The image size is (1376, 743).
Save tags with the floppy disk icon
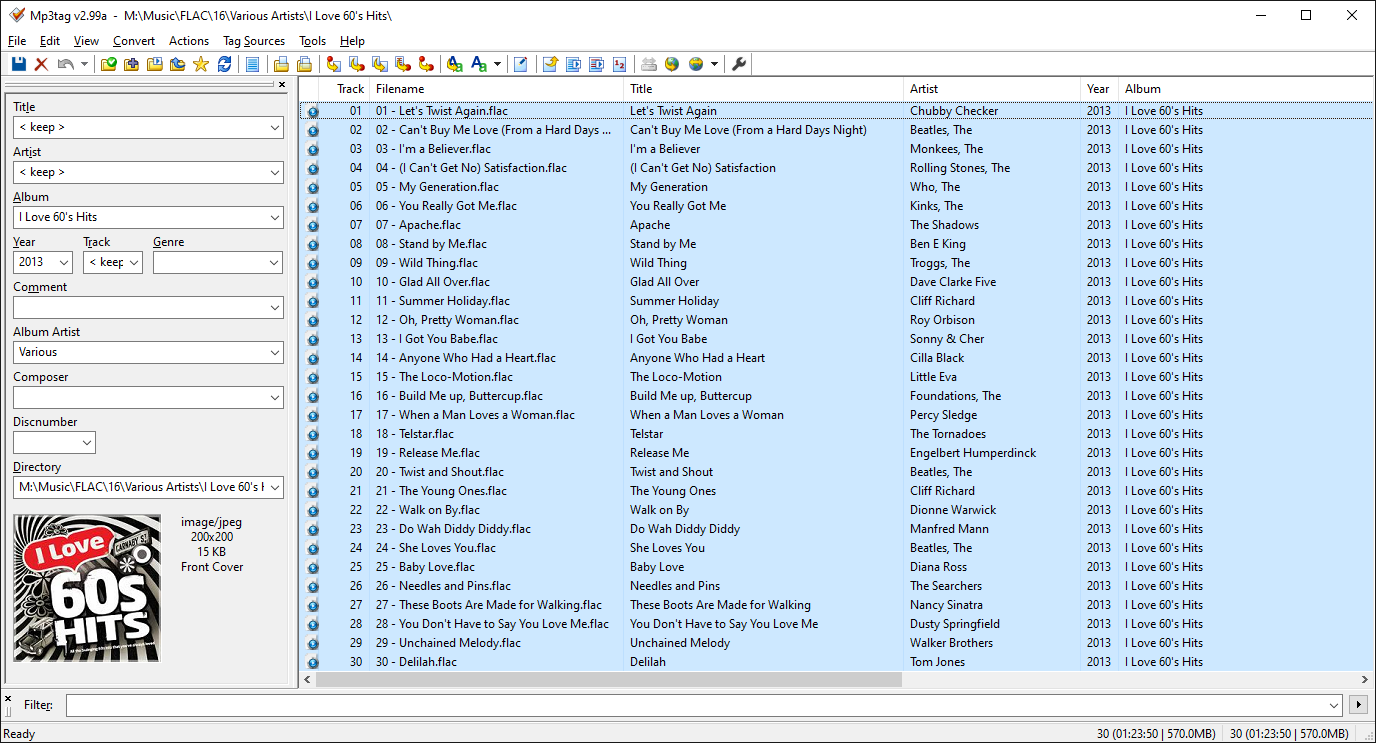pos(19,64)
